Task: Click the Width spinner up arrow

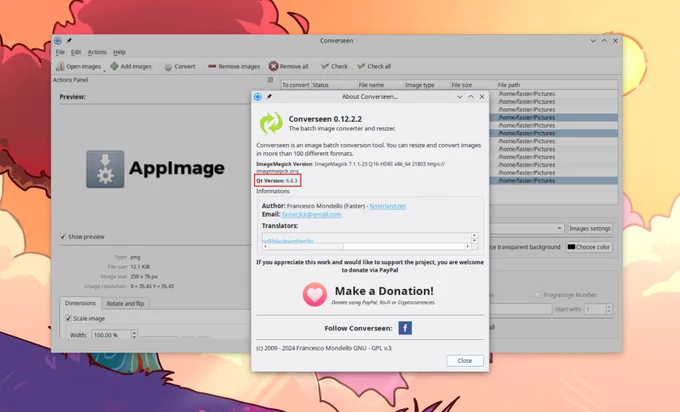Action: pos(134,333)
